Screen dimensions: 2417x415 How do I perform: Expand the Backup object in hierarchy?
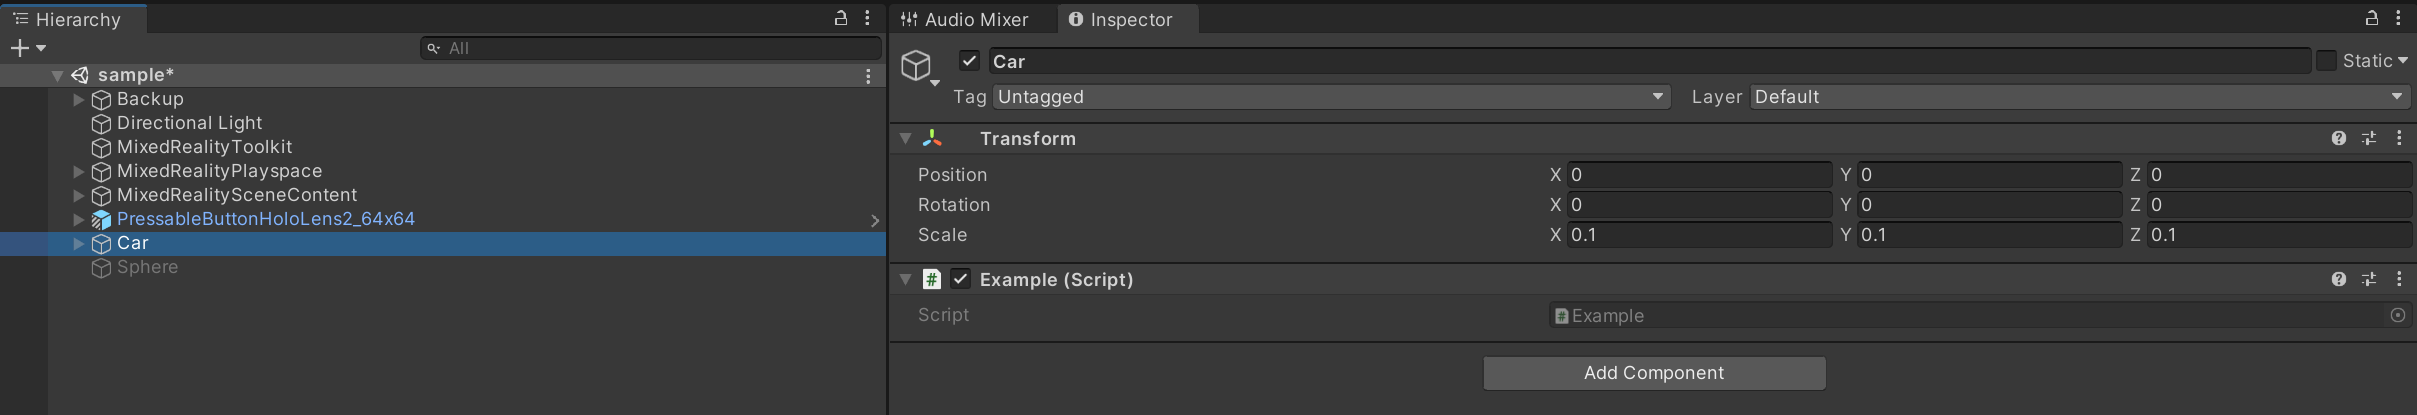click(x=79, y=99)
